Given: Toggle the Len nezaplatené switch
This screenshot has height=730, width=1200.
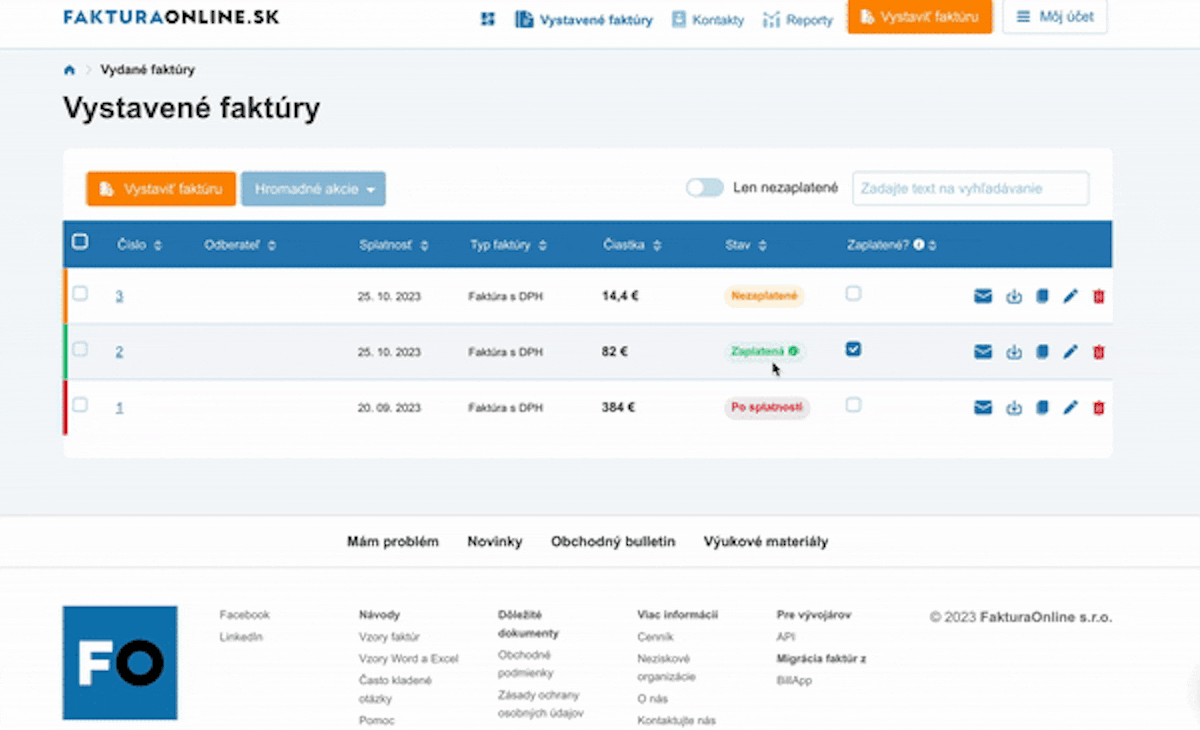Looking at the screenshot, I should tap(704, 188).
